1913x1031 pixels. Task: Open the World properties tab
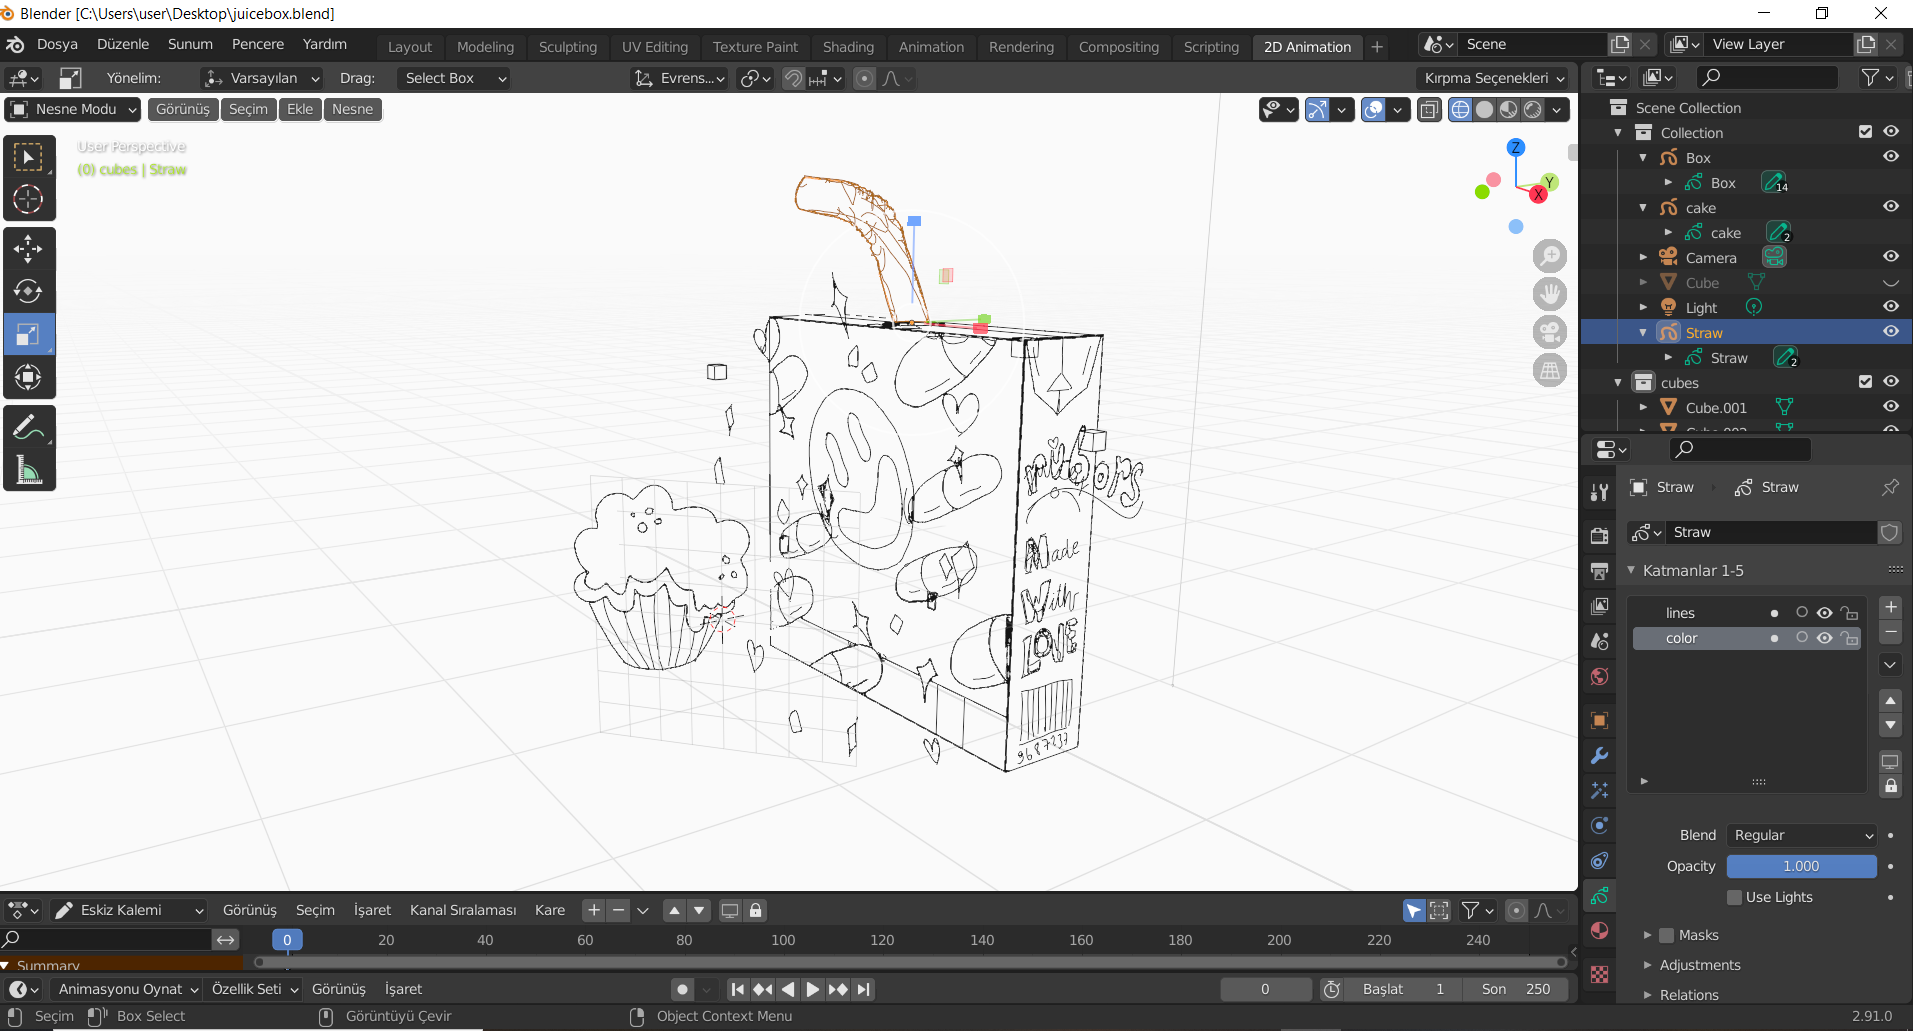[1600, 677]
